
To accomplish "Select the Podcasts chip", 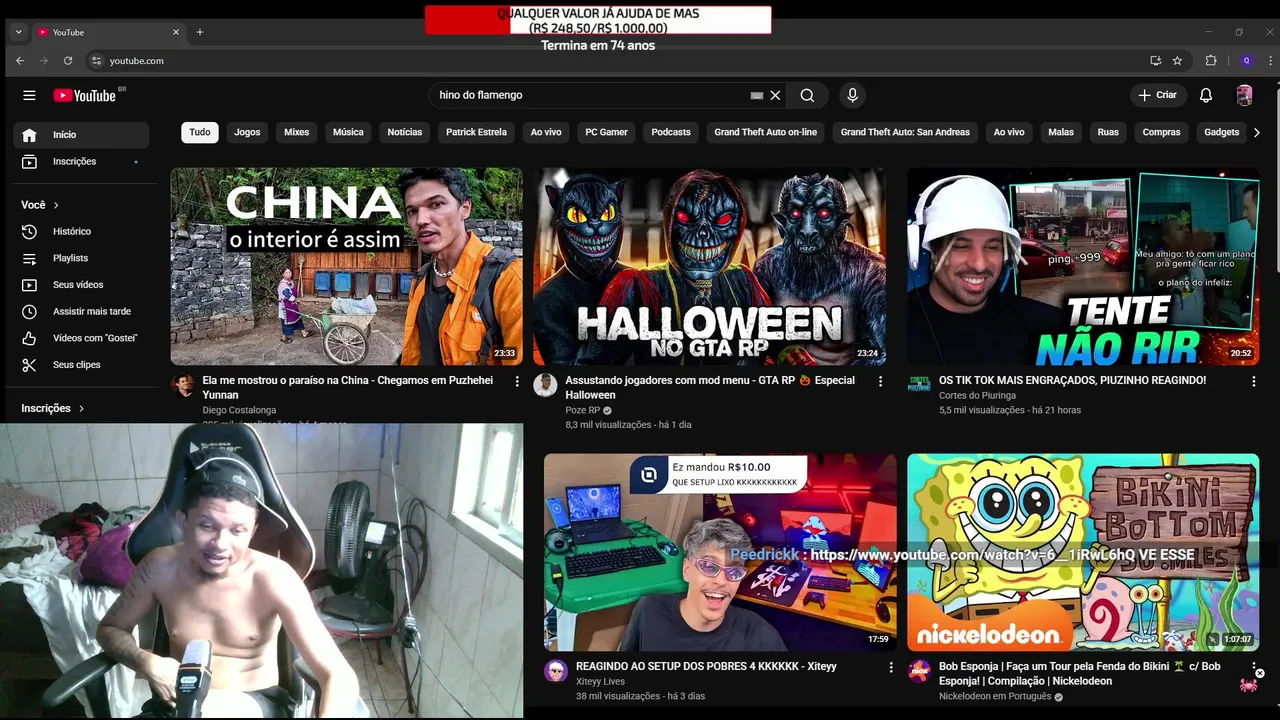I will pos(671,132).
